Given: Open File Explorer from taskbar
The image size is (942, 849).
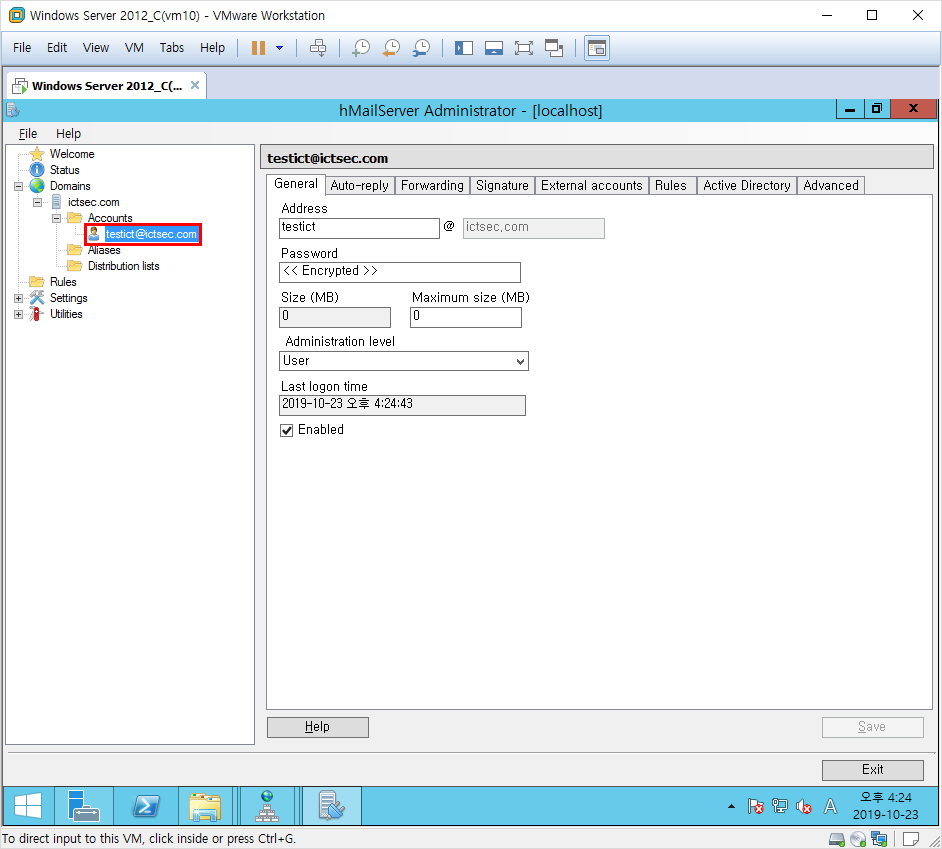Looking at the screenshot, I should pos(205,806).
